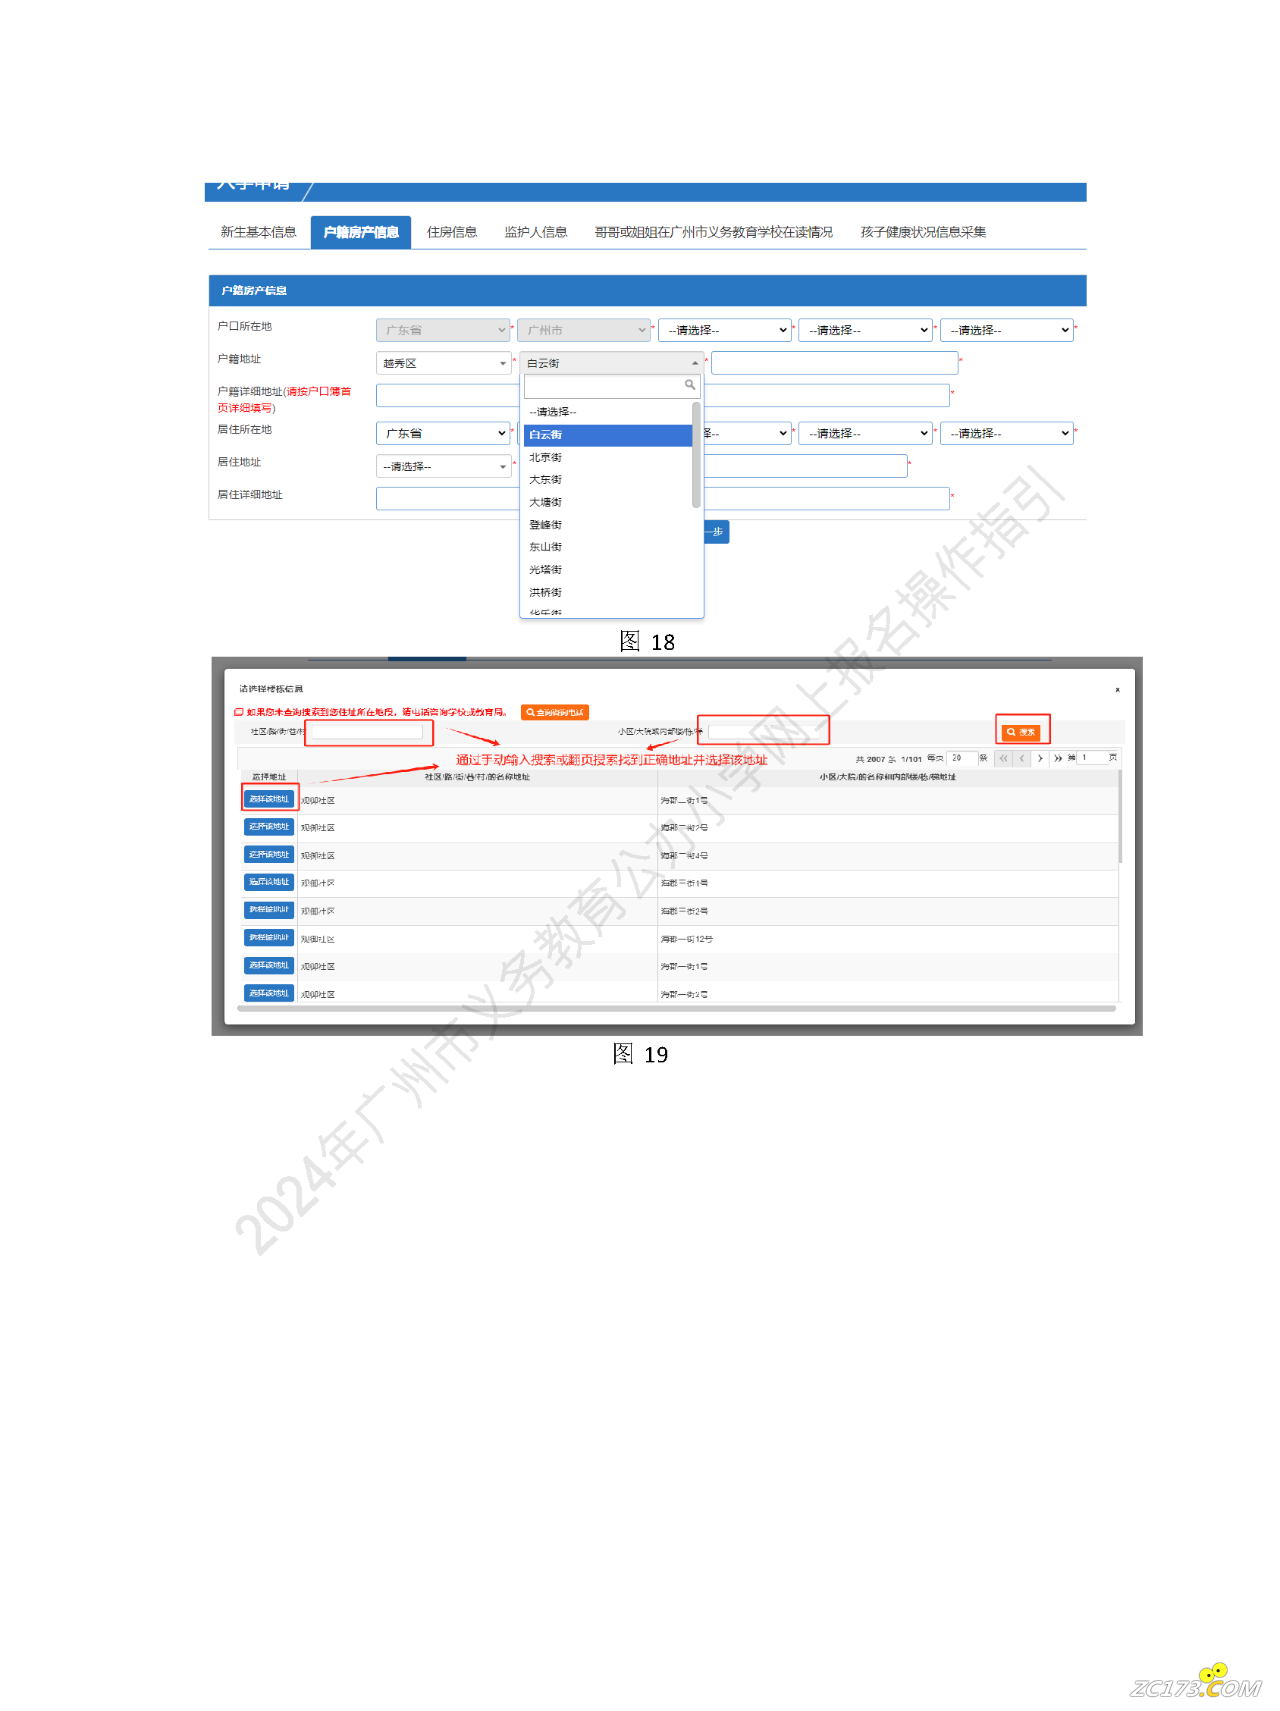Open the greyed-out 广州市 dropdown in the 户口所在地 row
Image resolution: width=1280 pixels, height=1711 pixels.
coord(585,330)
